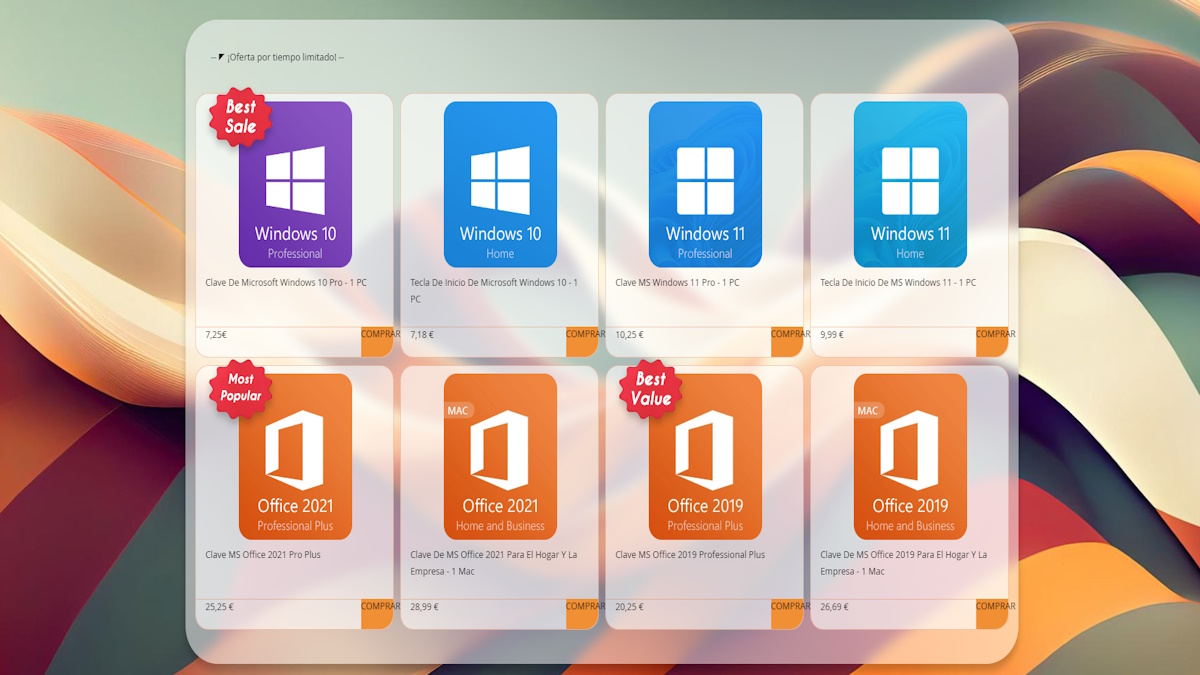Click the 20,25 € price

[x=629, y=607]
